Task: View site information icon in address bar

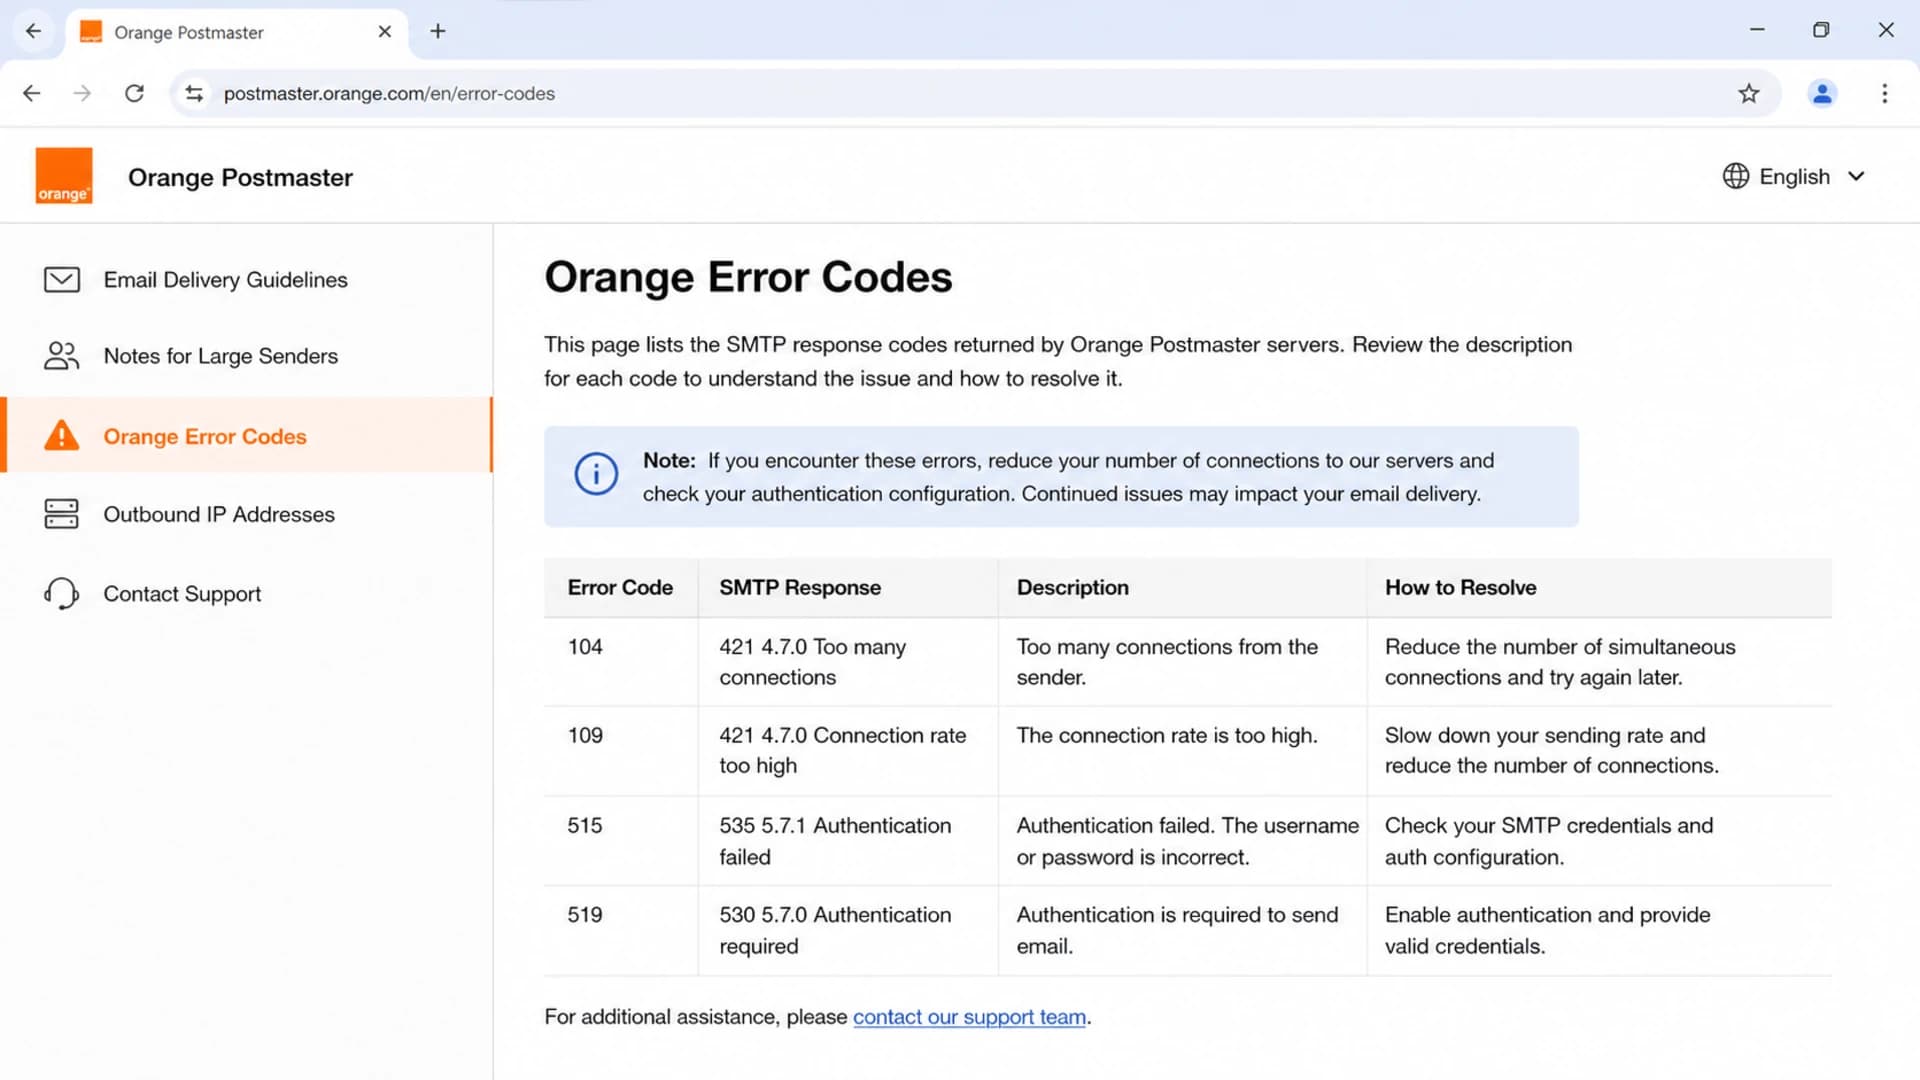Action: pyautogui.click(x=194, y=93)
